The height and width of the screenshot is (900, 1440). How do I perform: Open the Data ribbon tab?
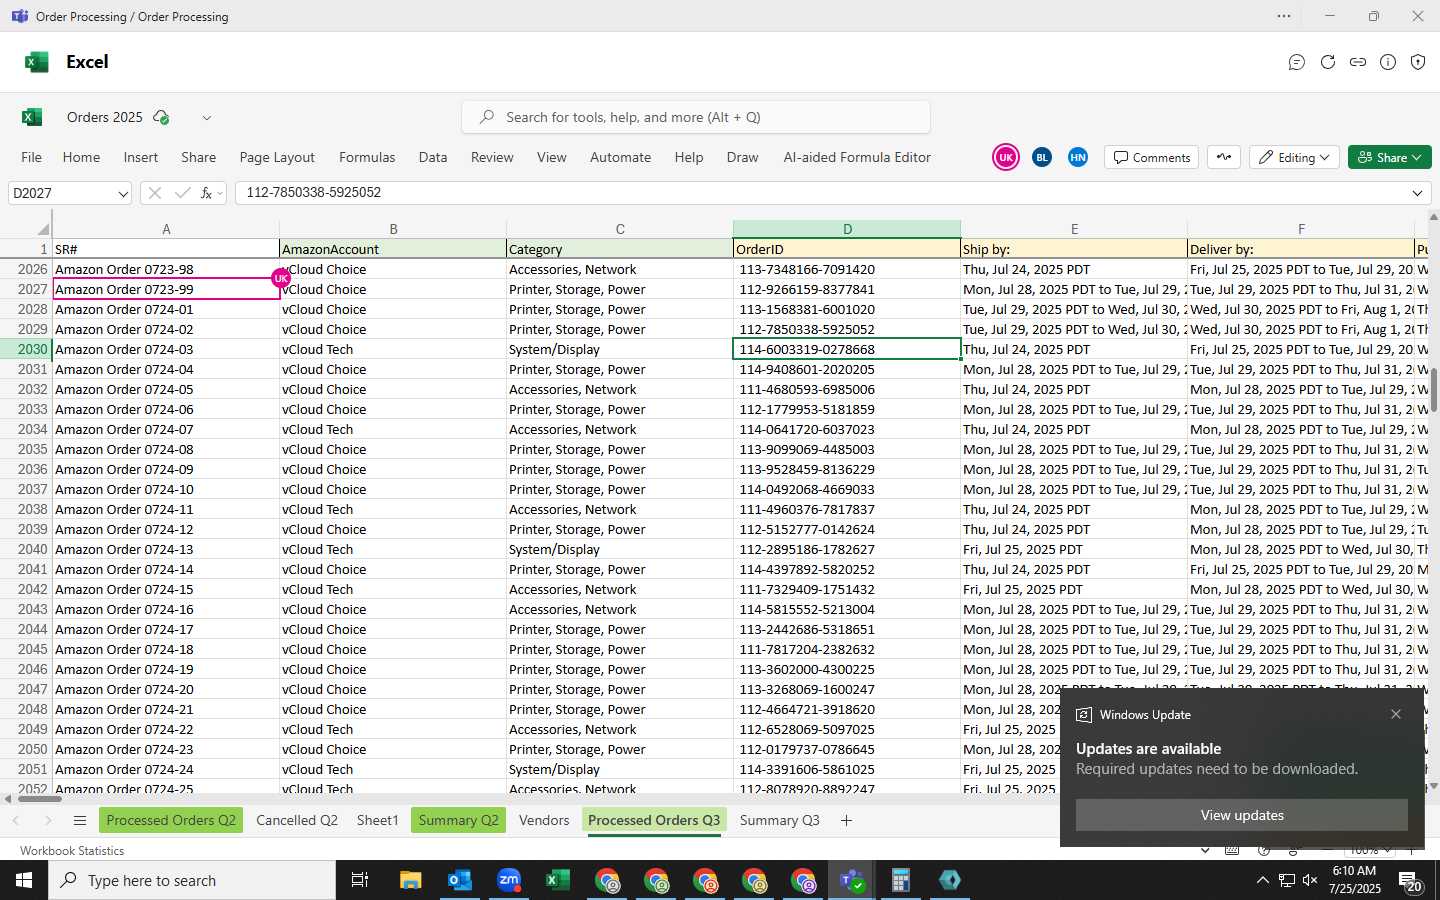tap(433, 157)
